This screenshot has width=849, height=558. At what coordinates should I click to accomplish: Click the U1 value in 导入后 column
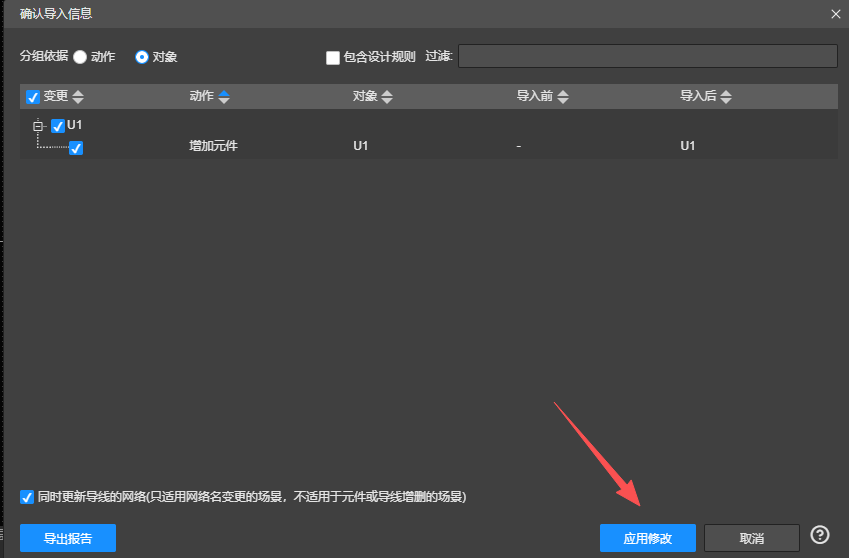pos(688,146)
